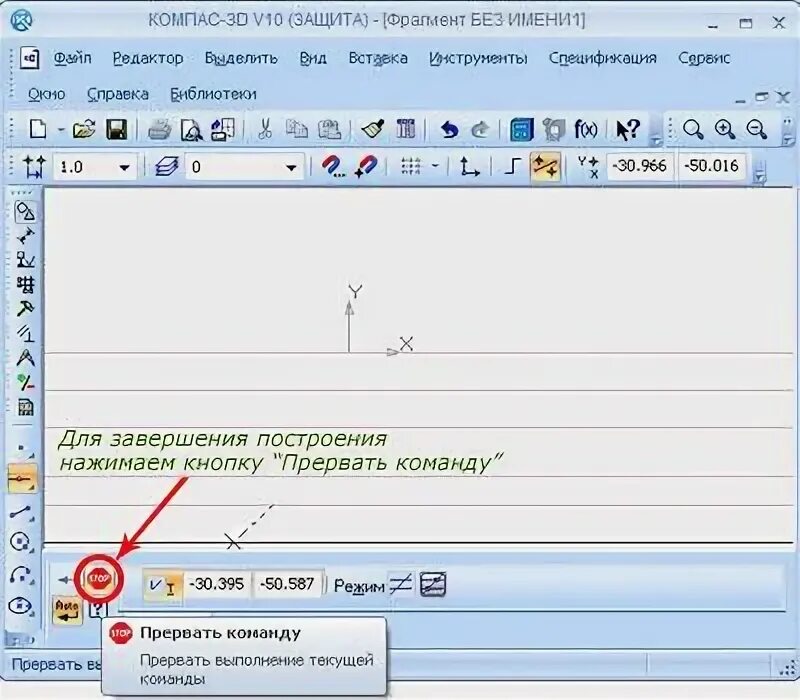This screenshot has width=800, height=700.
Task: Open the Сервис menu
Action: point(704,58)
